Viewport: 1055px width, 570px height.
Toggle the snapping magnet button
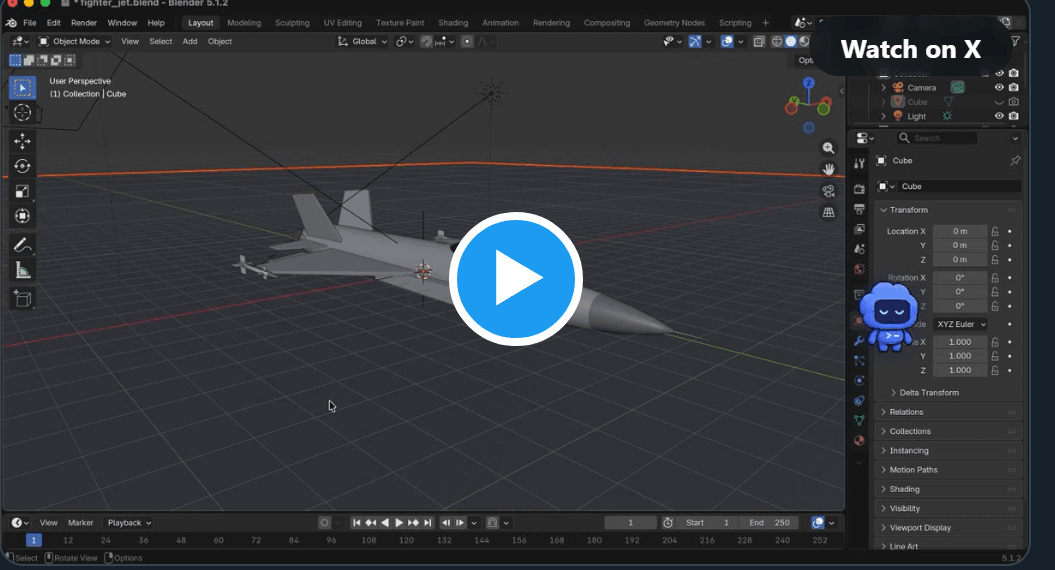[426, 42]
